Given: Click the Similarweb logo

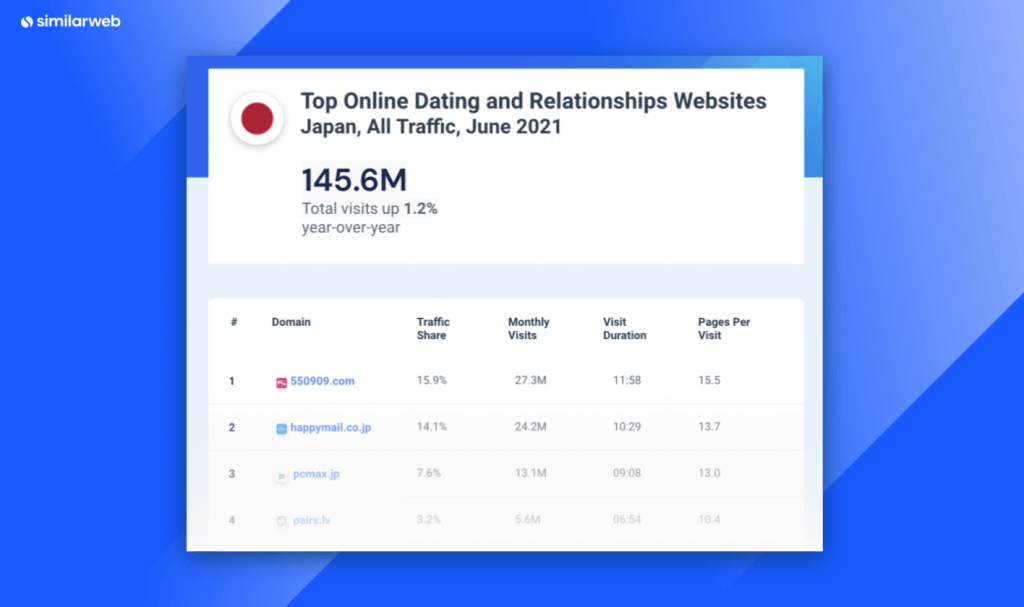Looking at the screenshot, I should pos(70,21).
